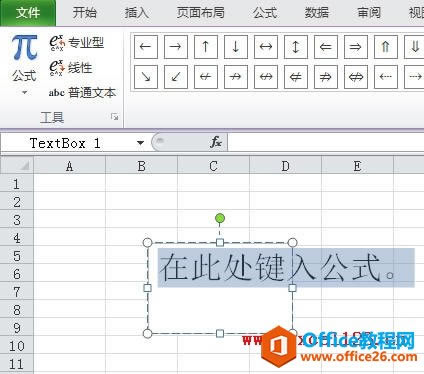Click the select-all corner of the sheet
This screenshot has height=374, width=424.
(17, 165)
